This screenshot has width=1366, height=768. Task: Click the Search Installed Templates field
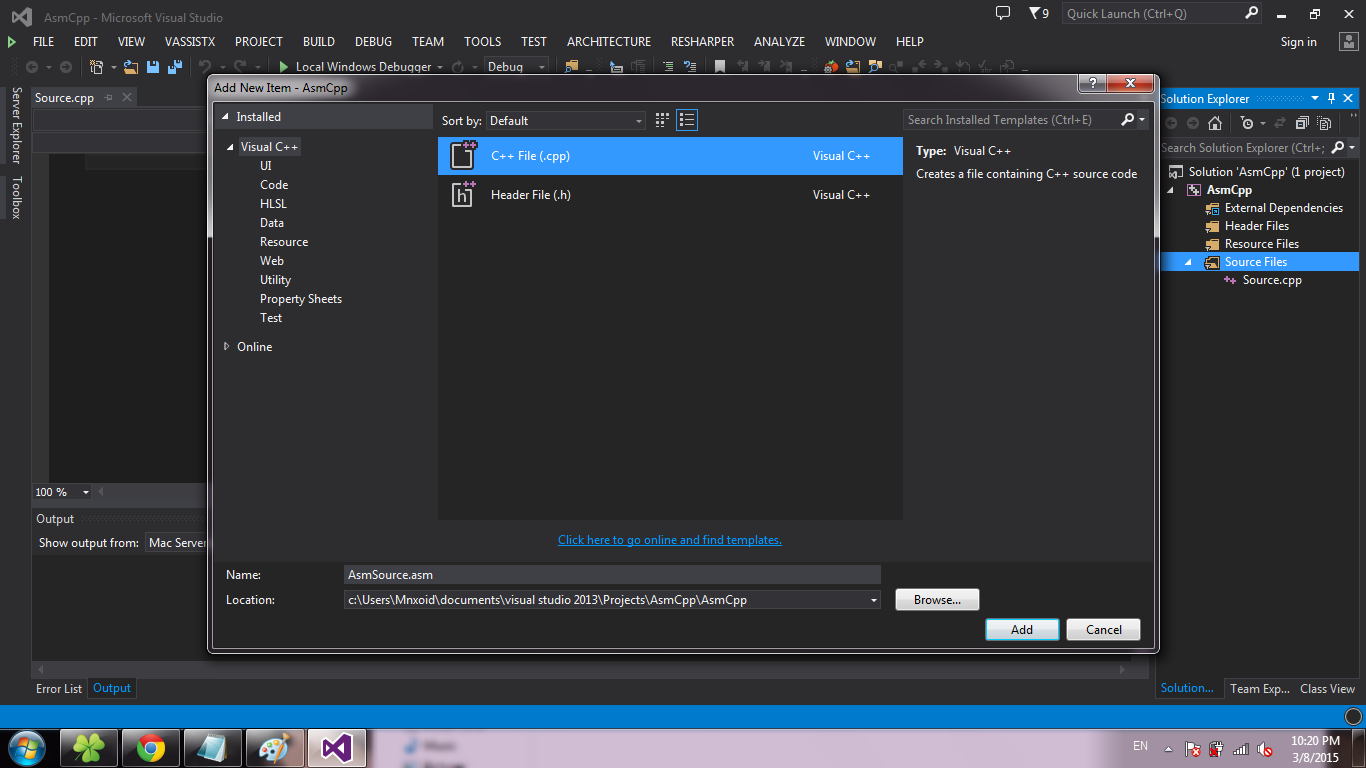[1011, 120]
